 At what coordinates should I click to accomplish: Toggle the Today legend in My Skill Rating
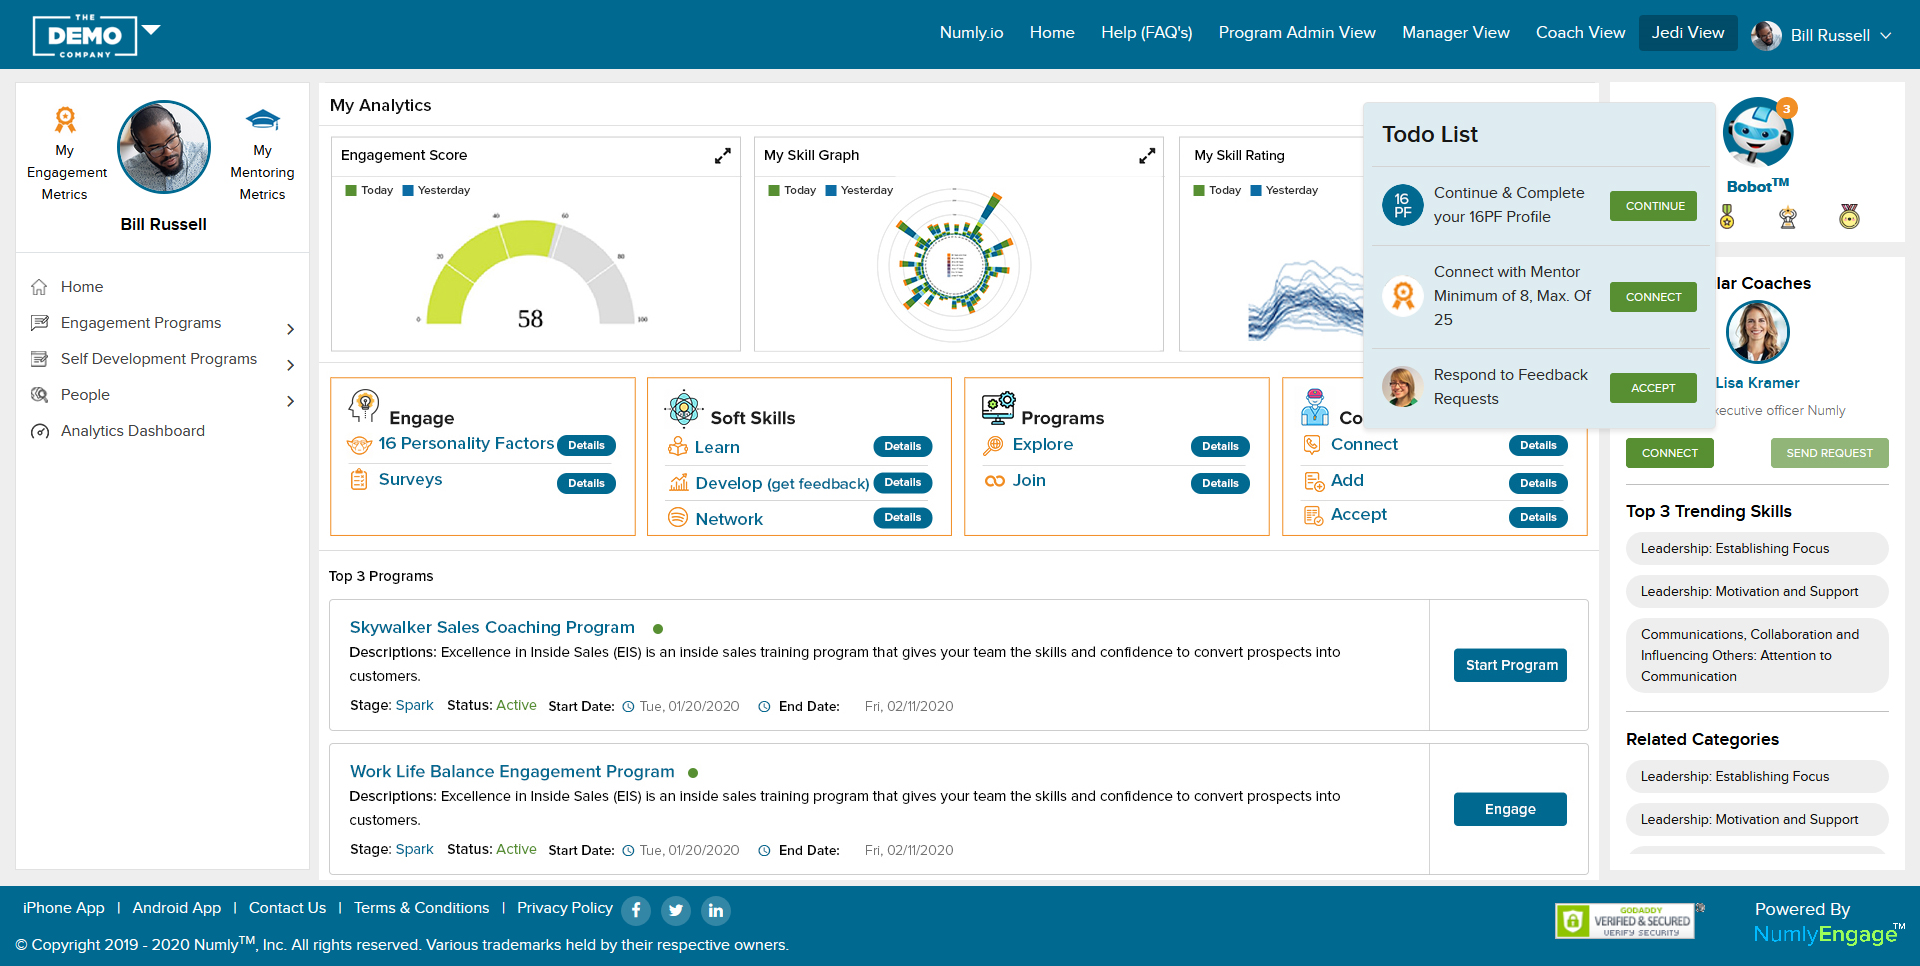(1217, 190)
